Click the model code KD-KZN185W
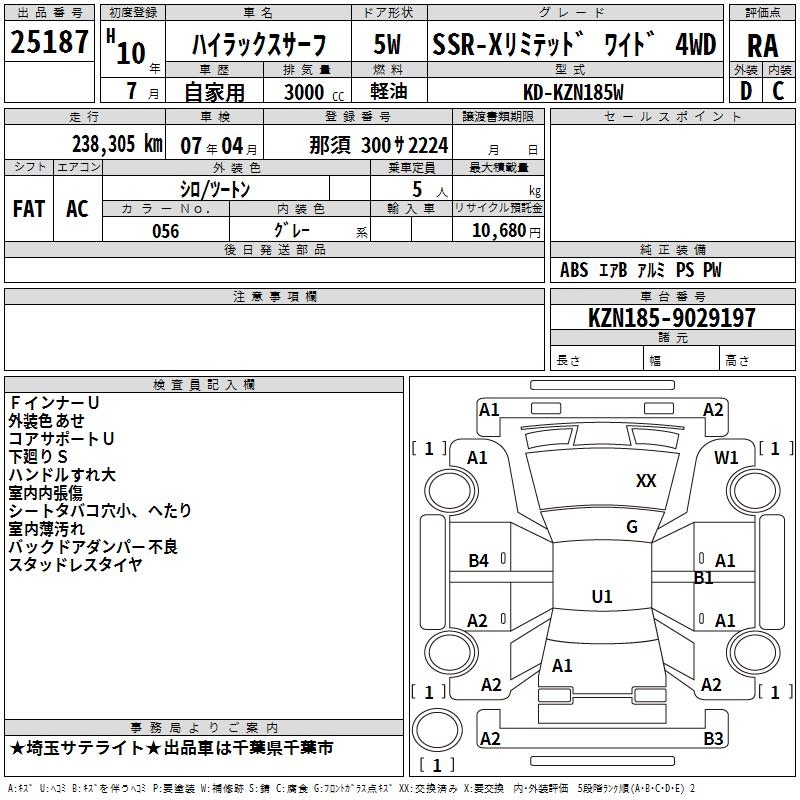 point(573,92)
